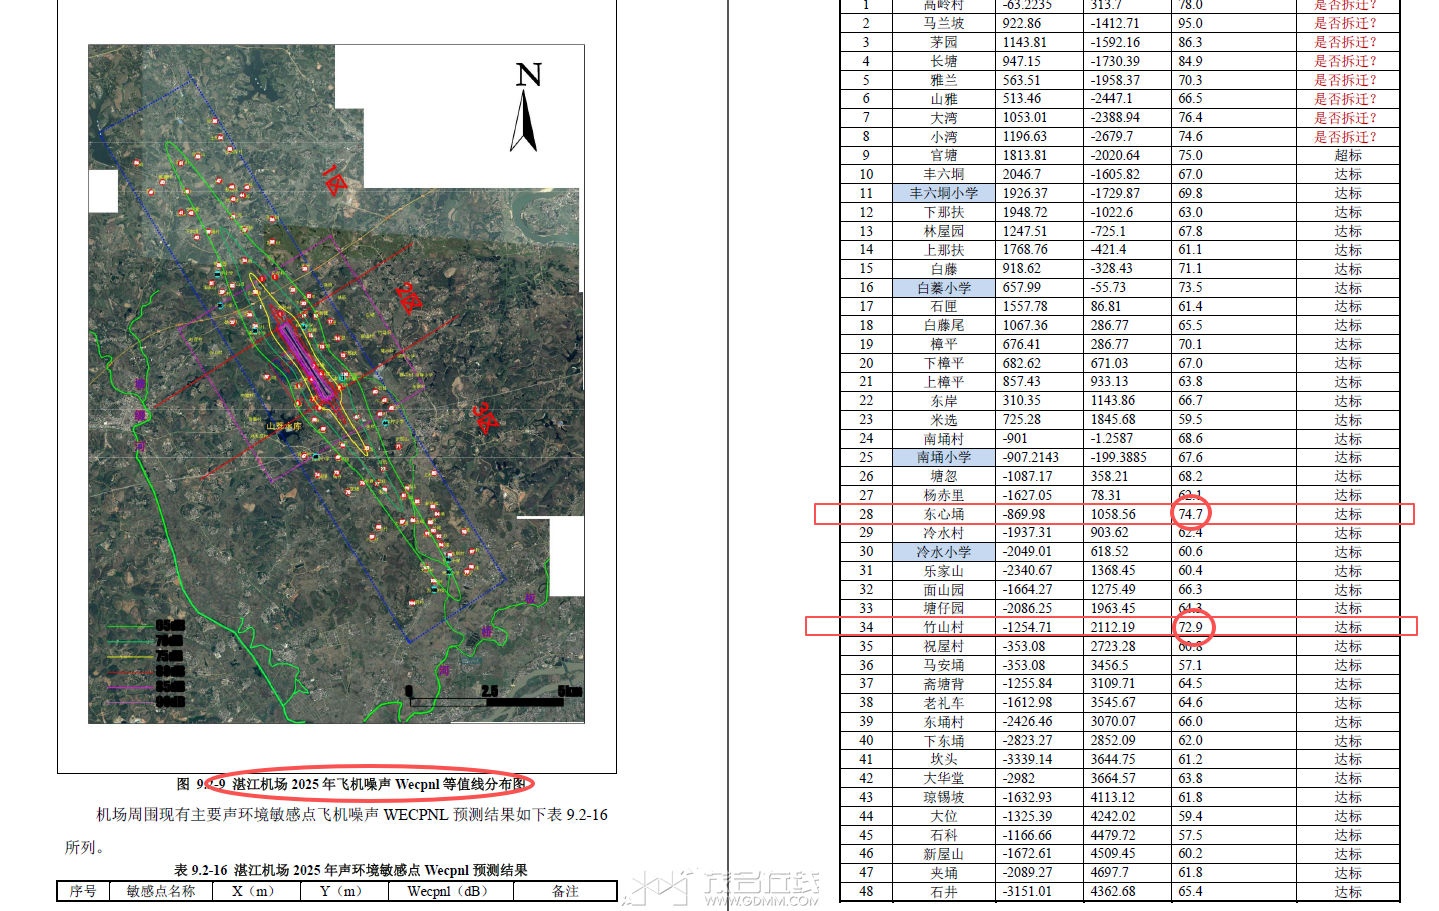Click the Wecpnl value '64.5' in row 37

[1190, 684]
